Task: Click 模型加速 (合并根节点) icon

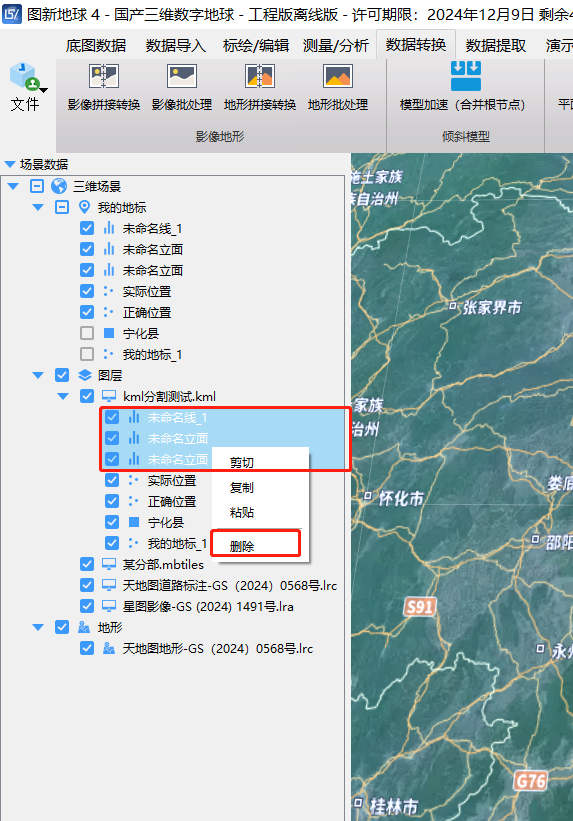Action: [x=466, y=76]
